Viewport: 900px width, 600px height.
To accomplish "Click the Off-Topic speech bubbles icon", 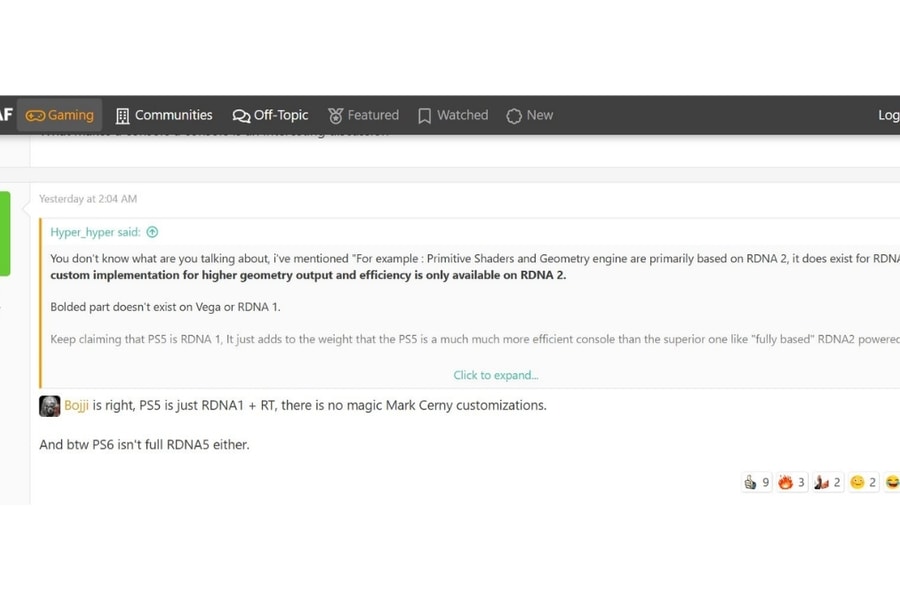I will click(x=241, y=116).
